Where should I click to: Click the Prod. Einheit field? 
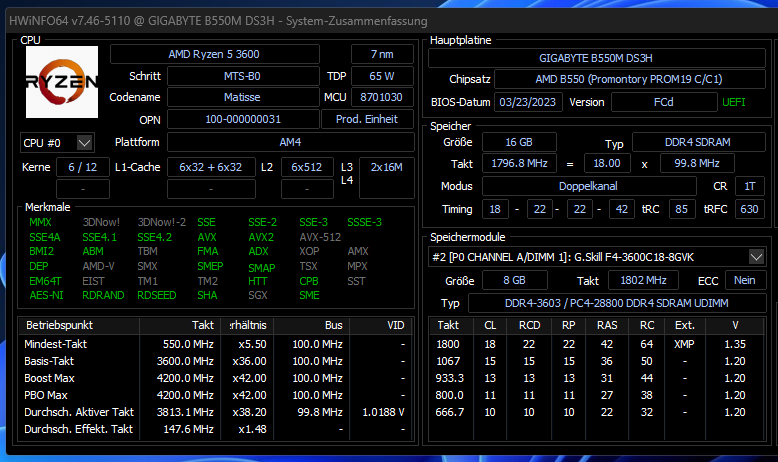(x=367, y=119)
